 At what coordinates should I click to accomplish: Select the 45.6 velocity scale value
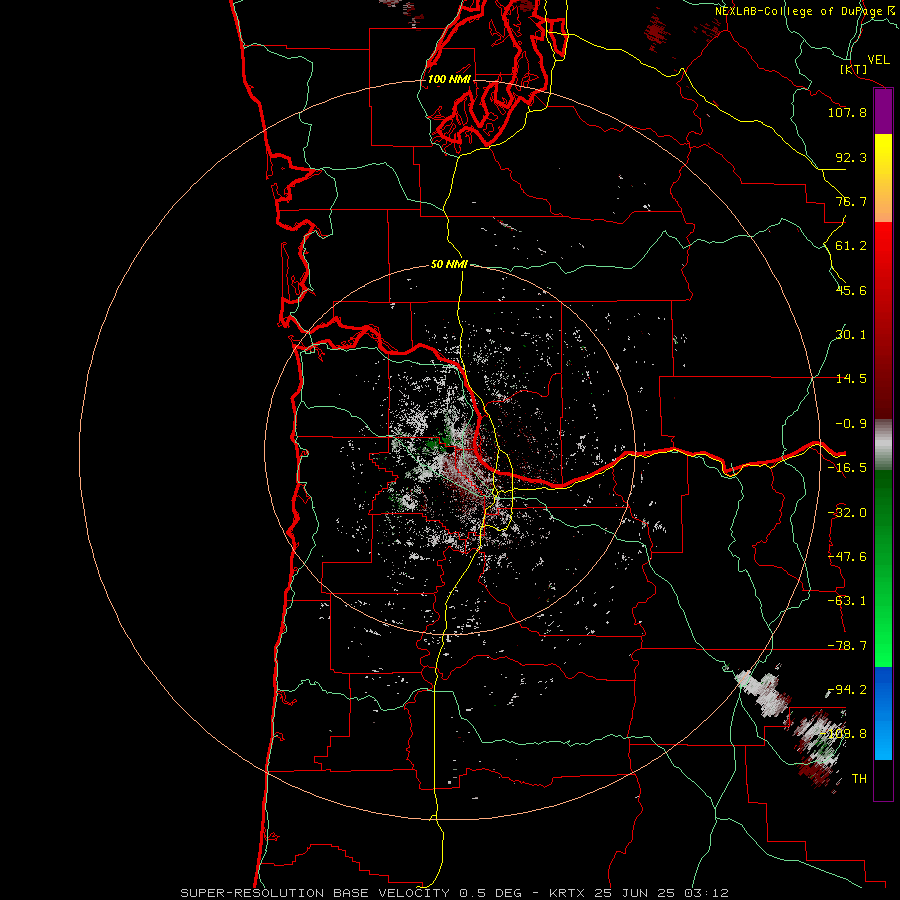[851, 290]
